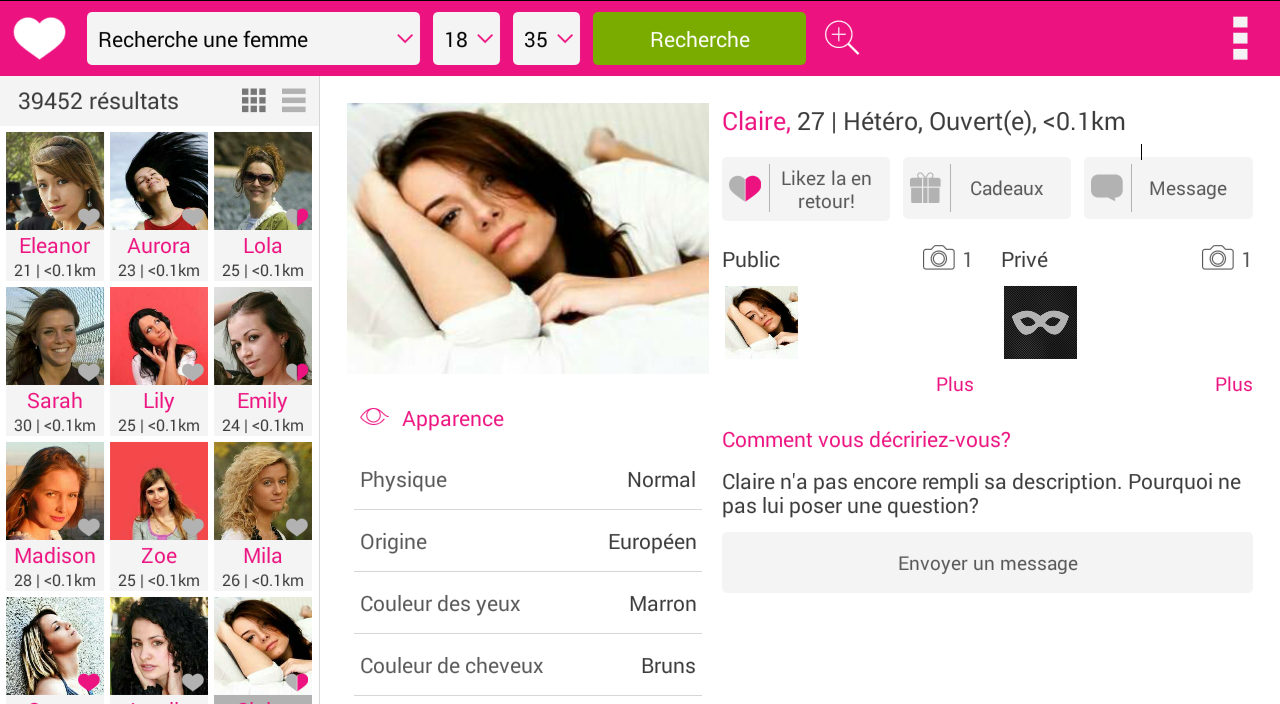This screenshot has height=704, width=1280.
Task: Switch results to list view
Action: pyautogui.click(x=294, y=100)
